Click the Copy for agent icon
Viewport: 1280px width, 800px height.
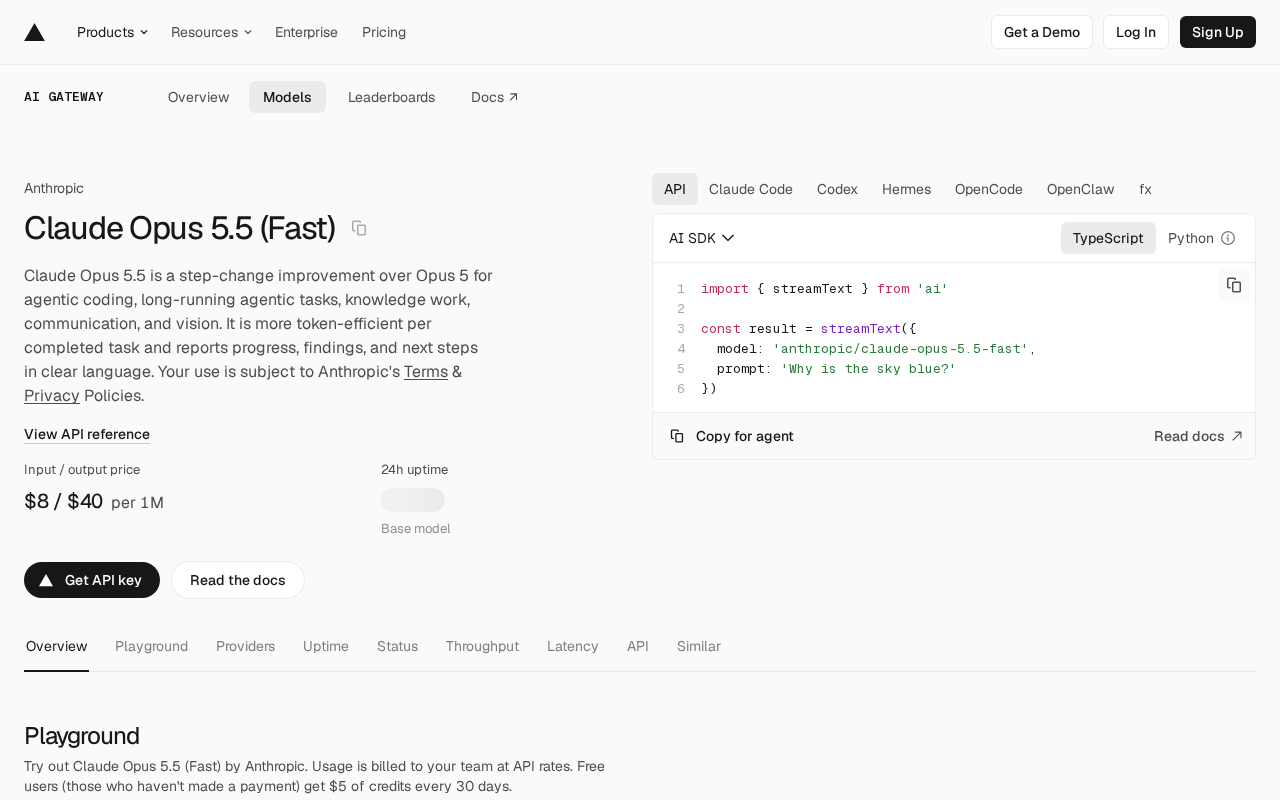(x=677, y=436)
